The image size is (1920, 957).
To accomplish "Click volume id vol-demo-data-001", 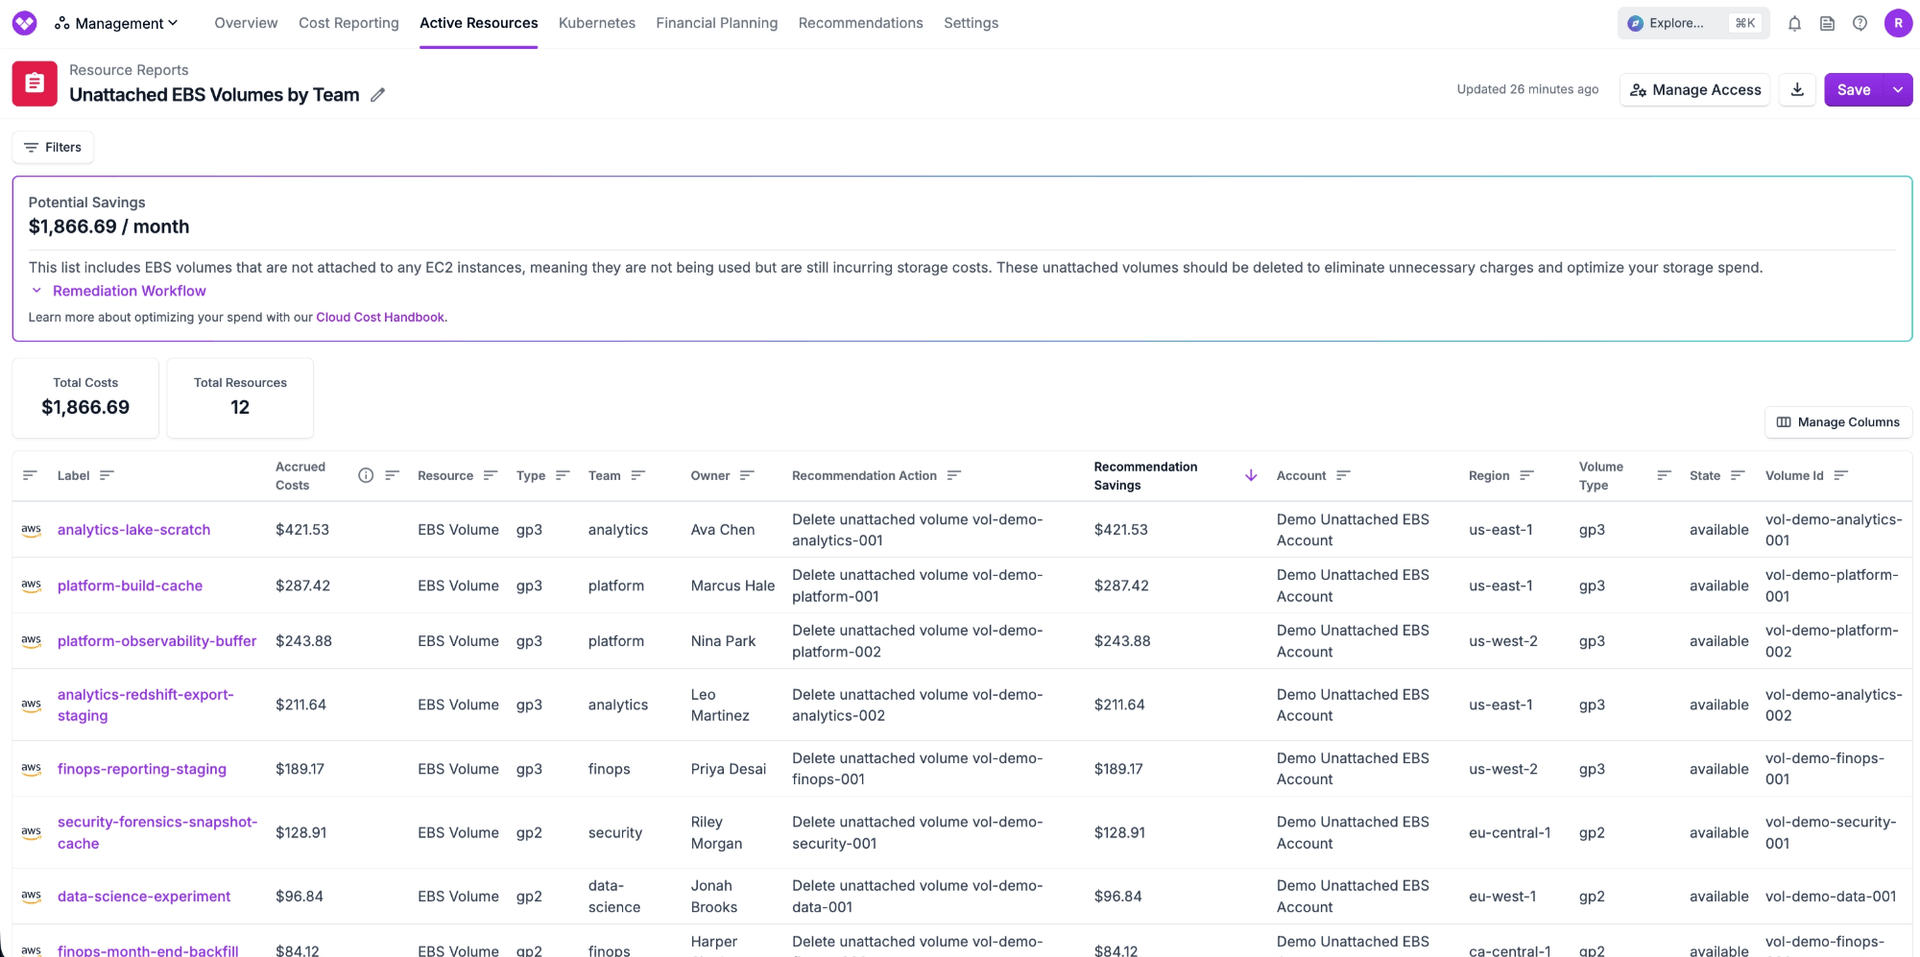I will [x=1831, y=897].
